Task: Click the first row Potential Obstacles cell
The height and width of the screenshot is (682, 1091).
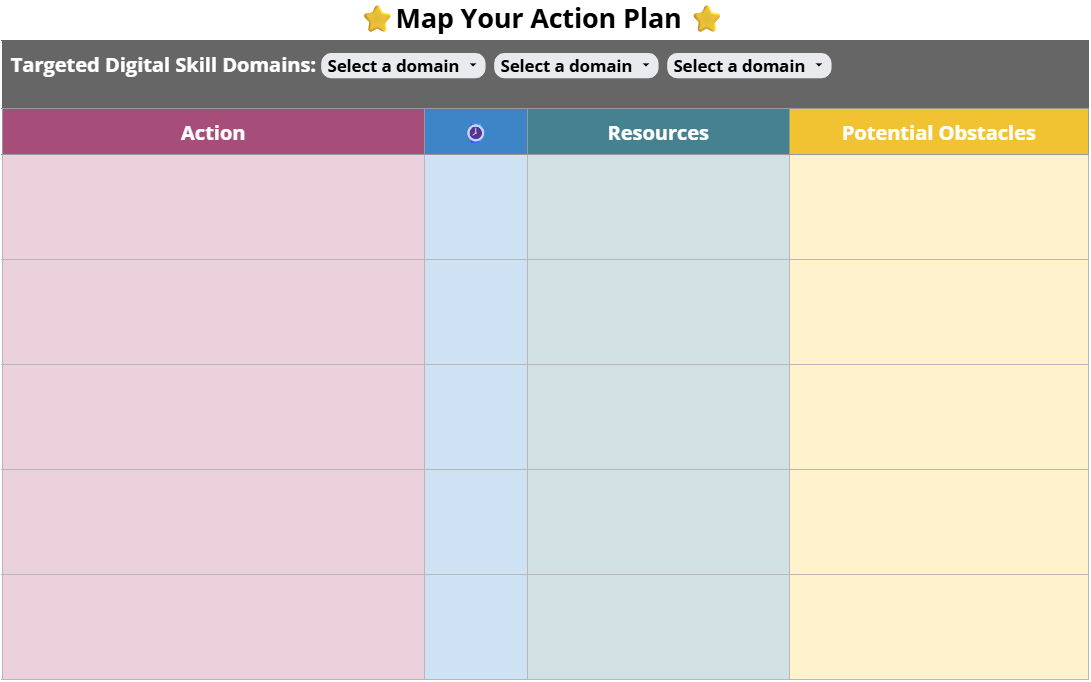Action: tap(937, 207)
